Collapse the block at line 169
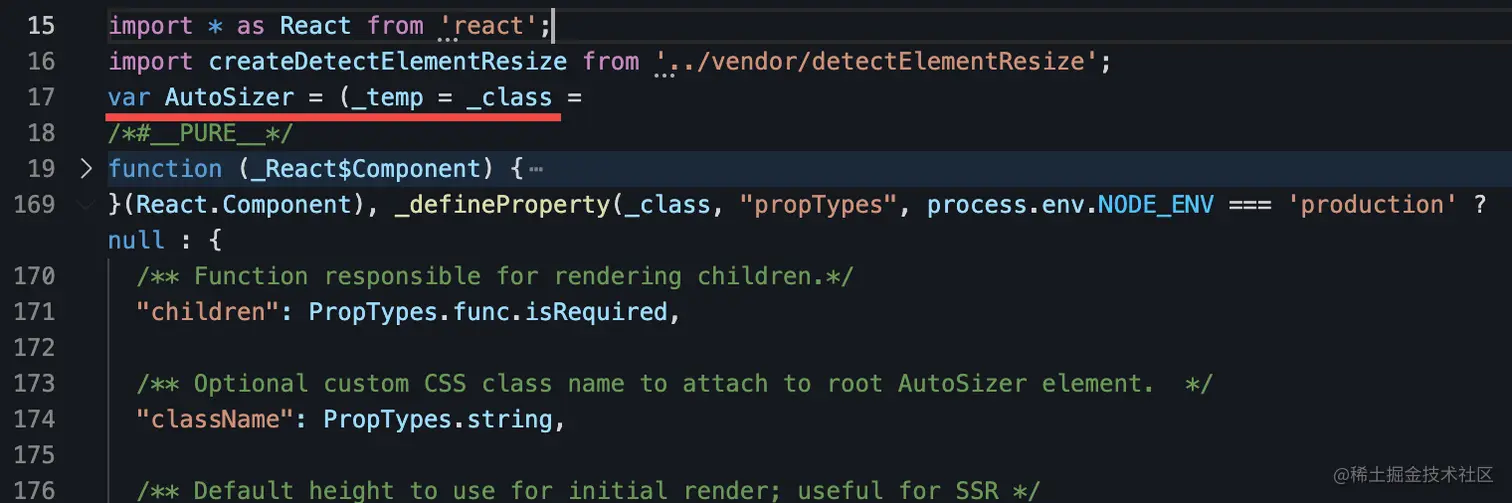The image size is (1512, 503). 86,204
